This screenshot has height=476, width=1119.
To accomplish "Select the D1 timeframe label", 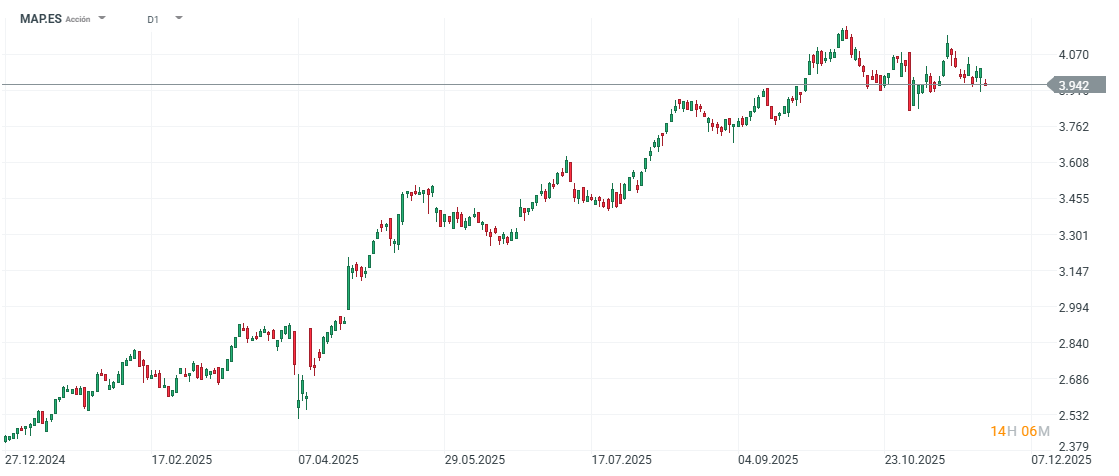I will coord(152,19).
